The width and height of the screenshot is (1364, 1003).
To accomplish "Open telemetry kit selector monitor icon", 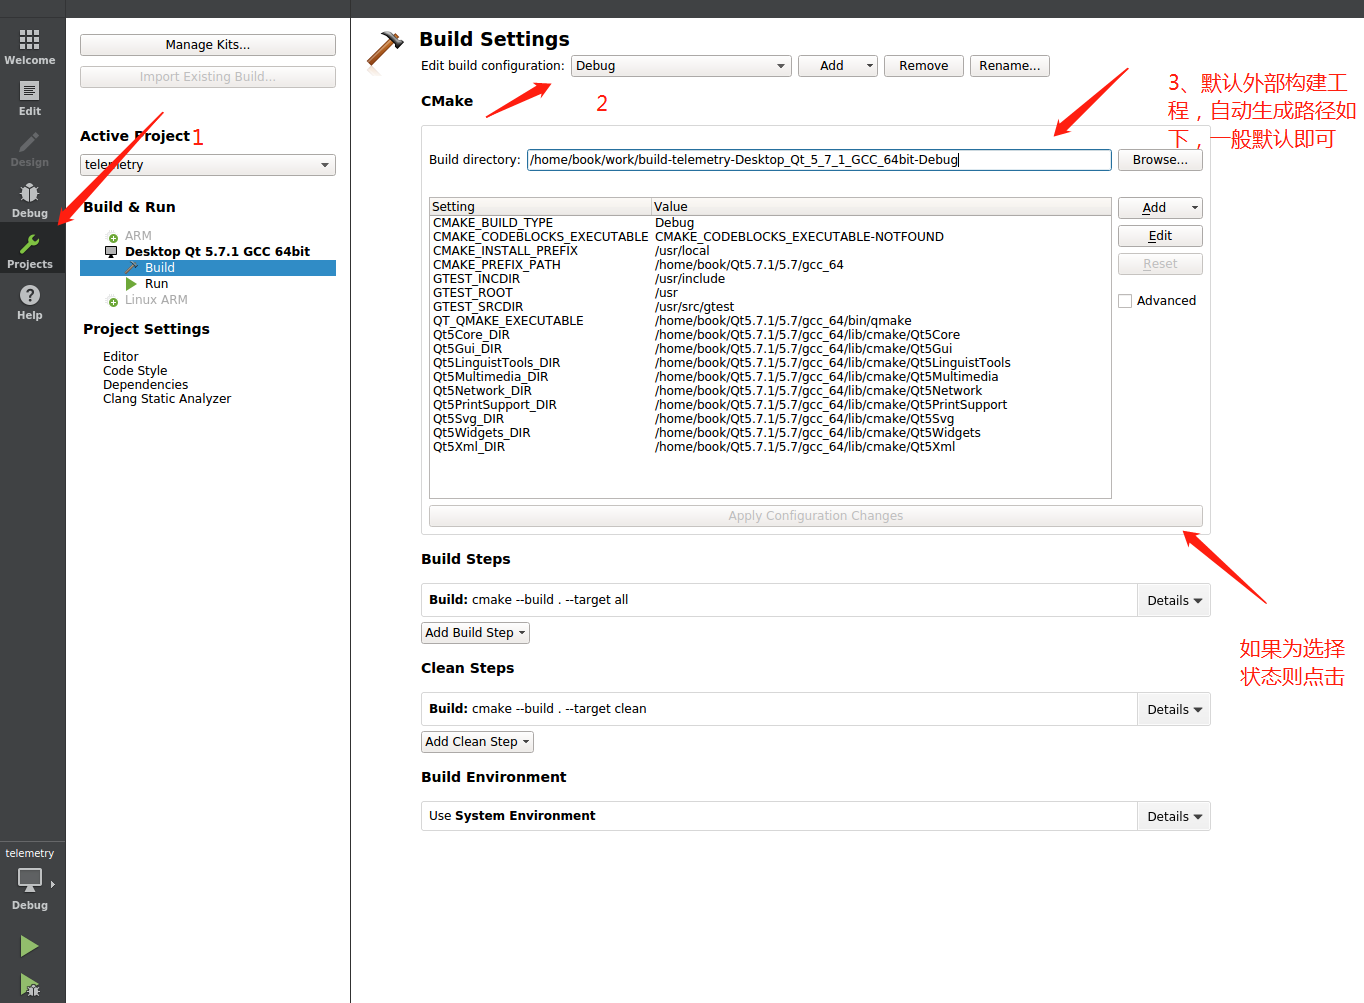I will pyautogui.click(x=30, y=881).
